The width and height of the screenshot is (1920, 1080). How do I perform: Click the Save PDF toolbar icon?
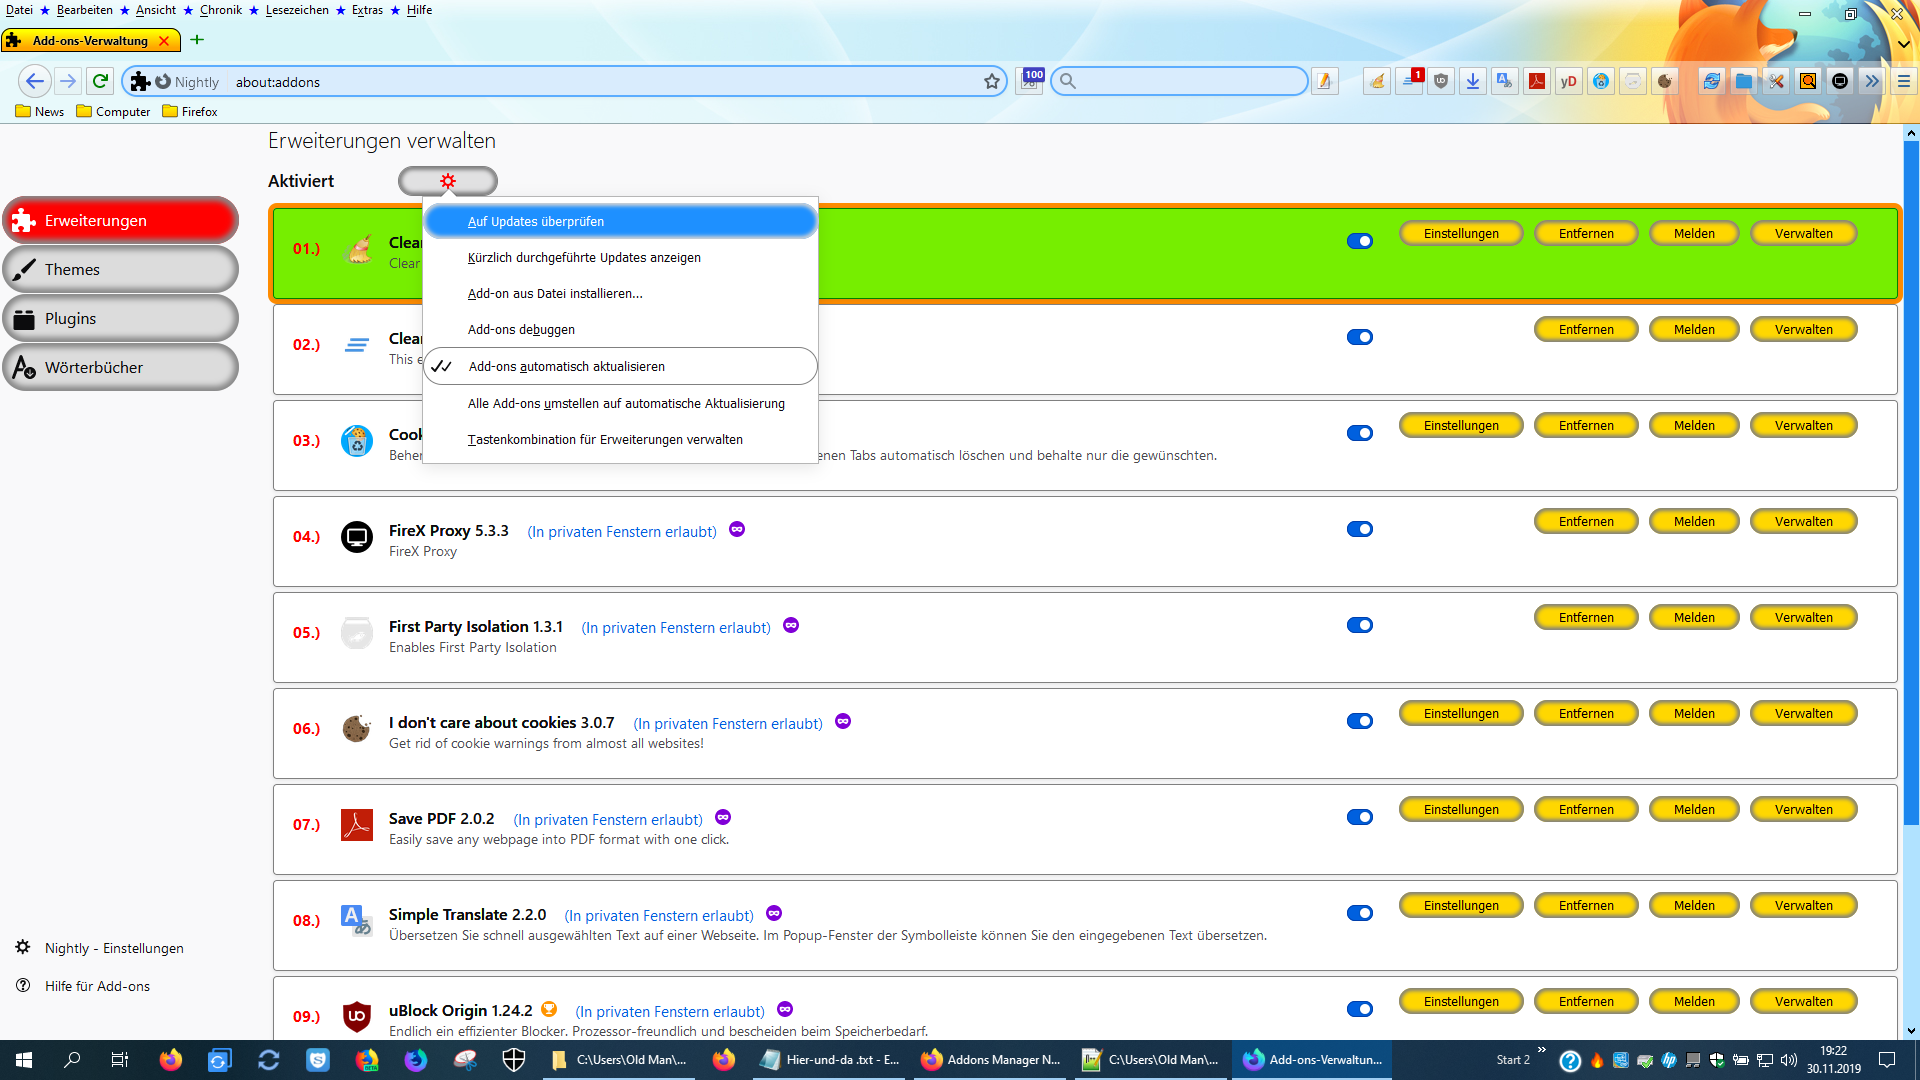click(1537, 82)
